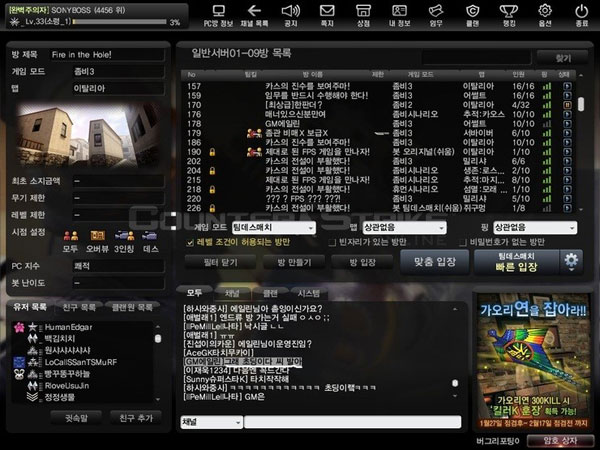Click blue clan emblem beside LoCallSSanTSMuRF
Screen dimensions: 600x450
(x=19, y=362)
